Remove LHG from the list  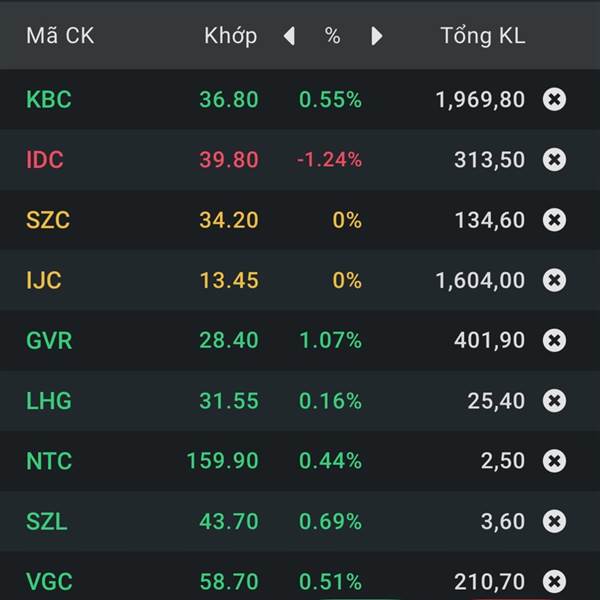554,401
